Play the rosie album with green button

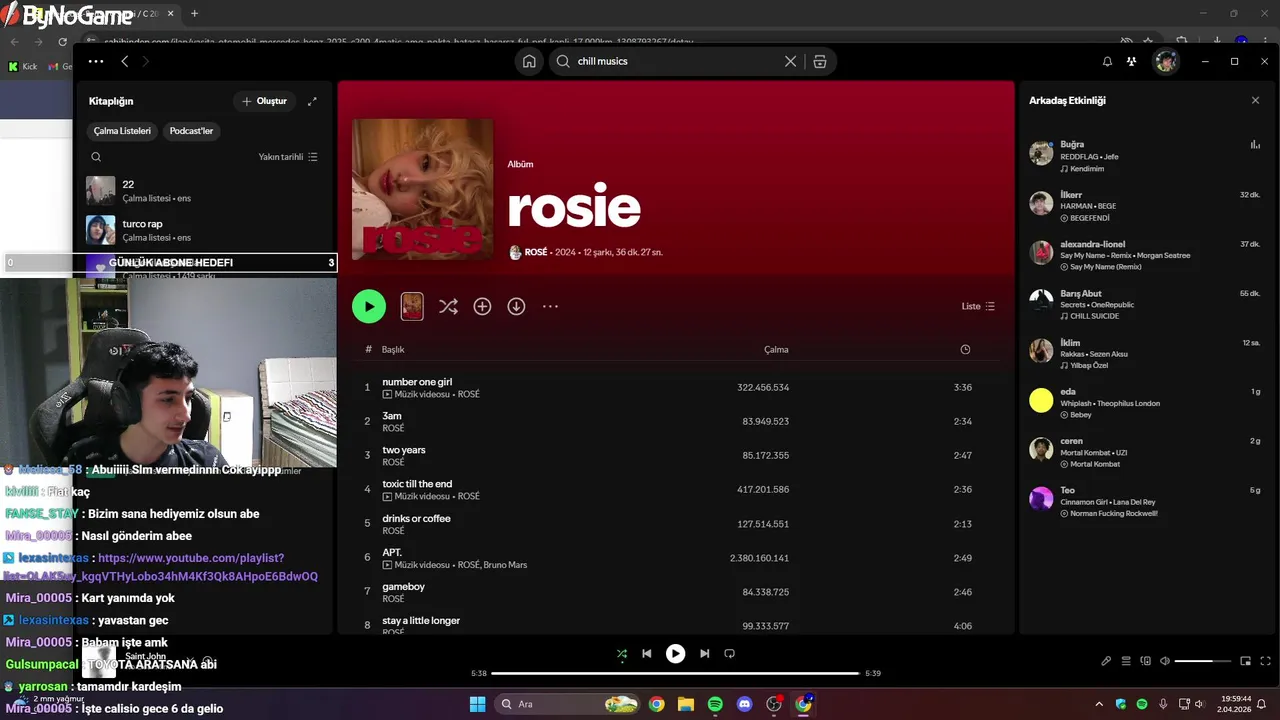tap(369, 306)
